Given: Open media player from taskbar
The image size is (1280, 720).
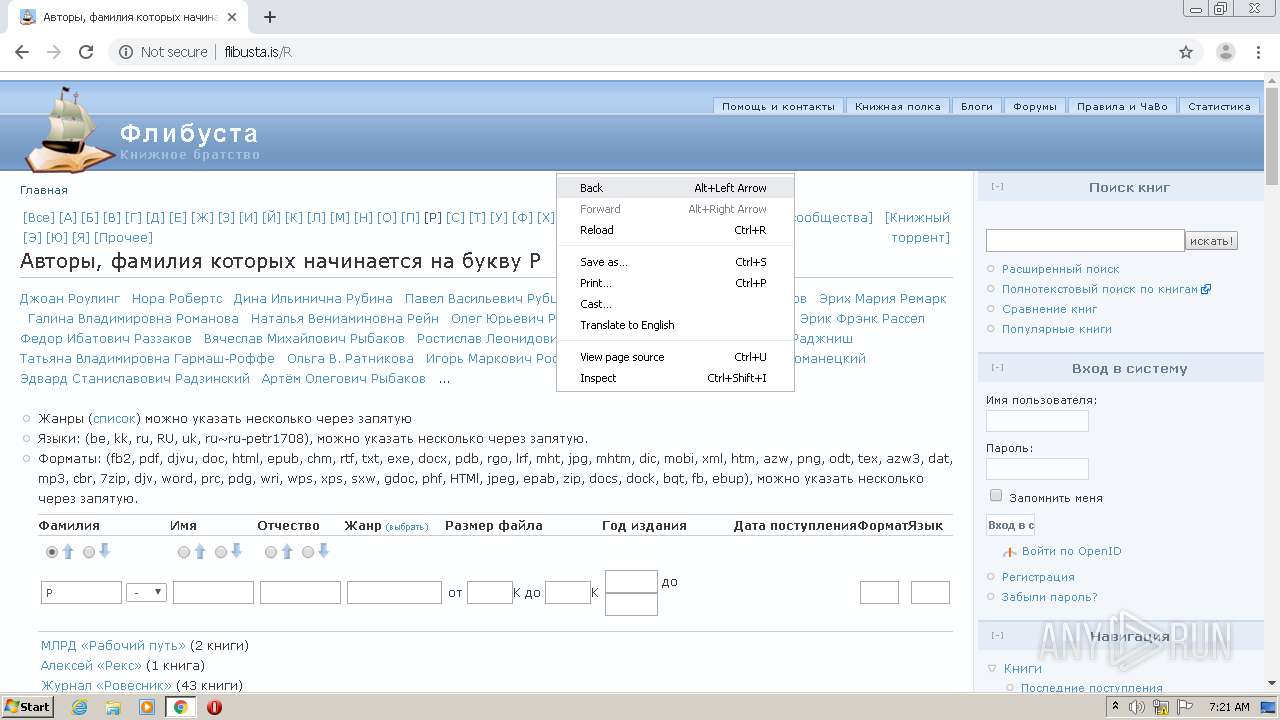Looking at the screenshot, I should [x=147, y=707].
